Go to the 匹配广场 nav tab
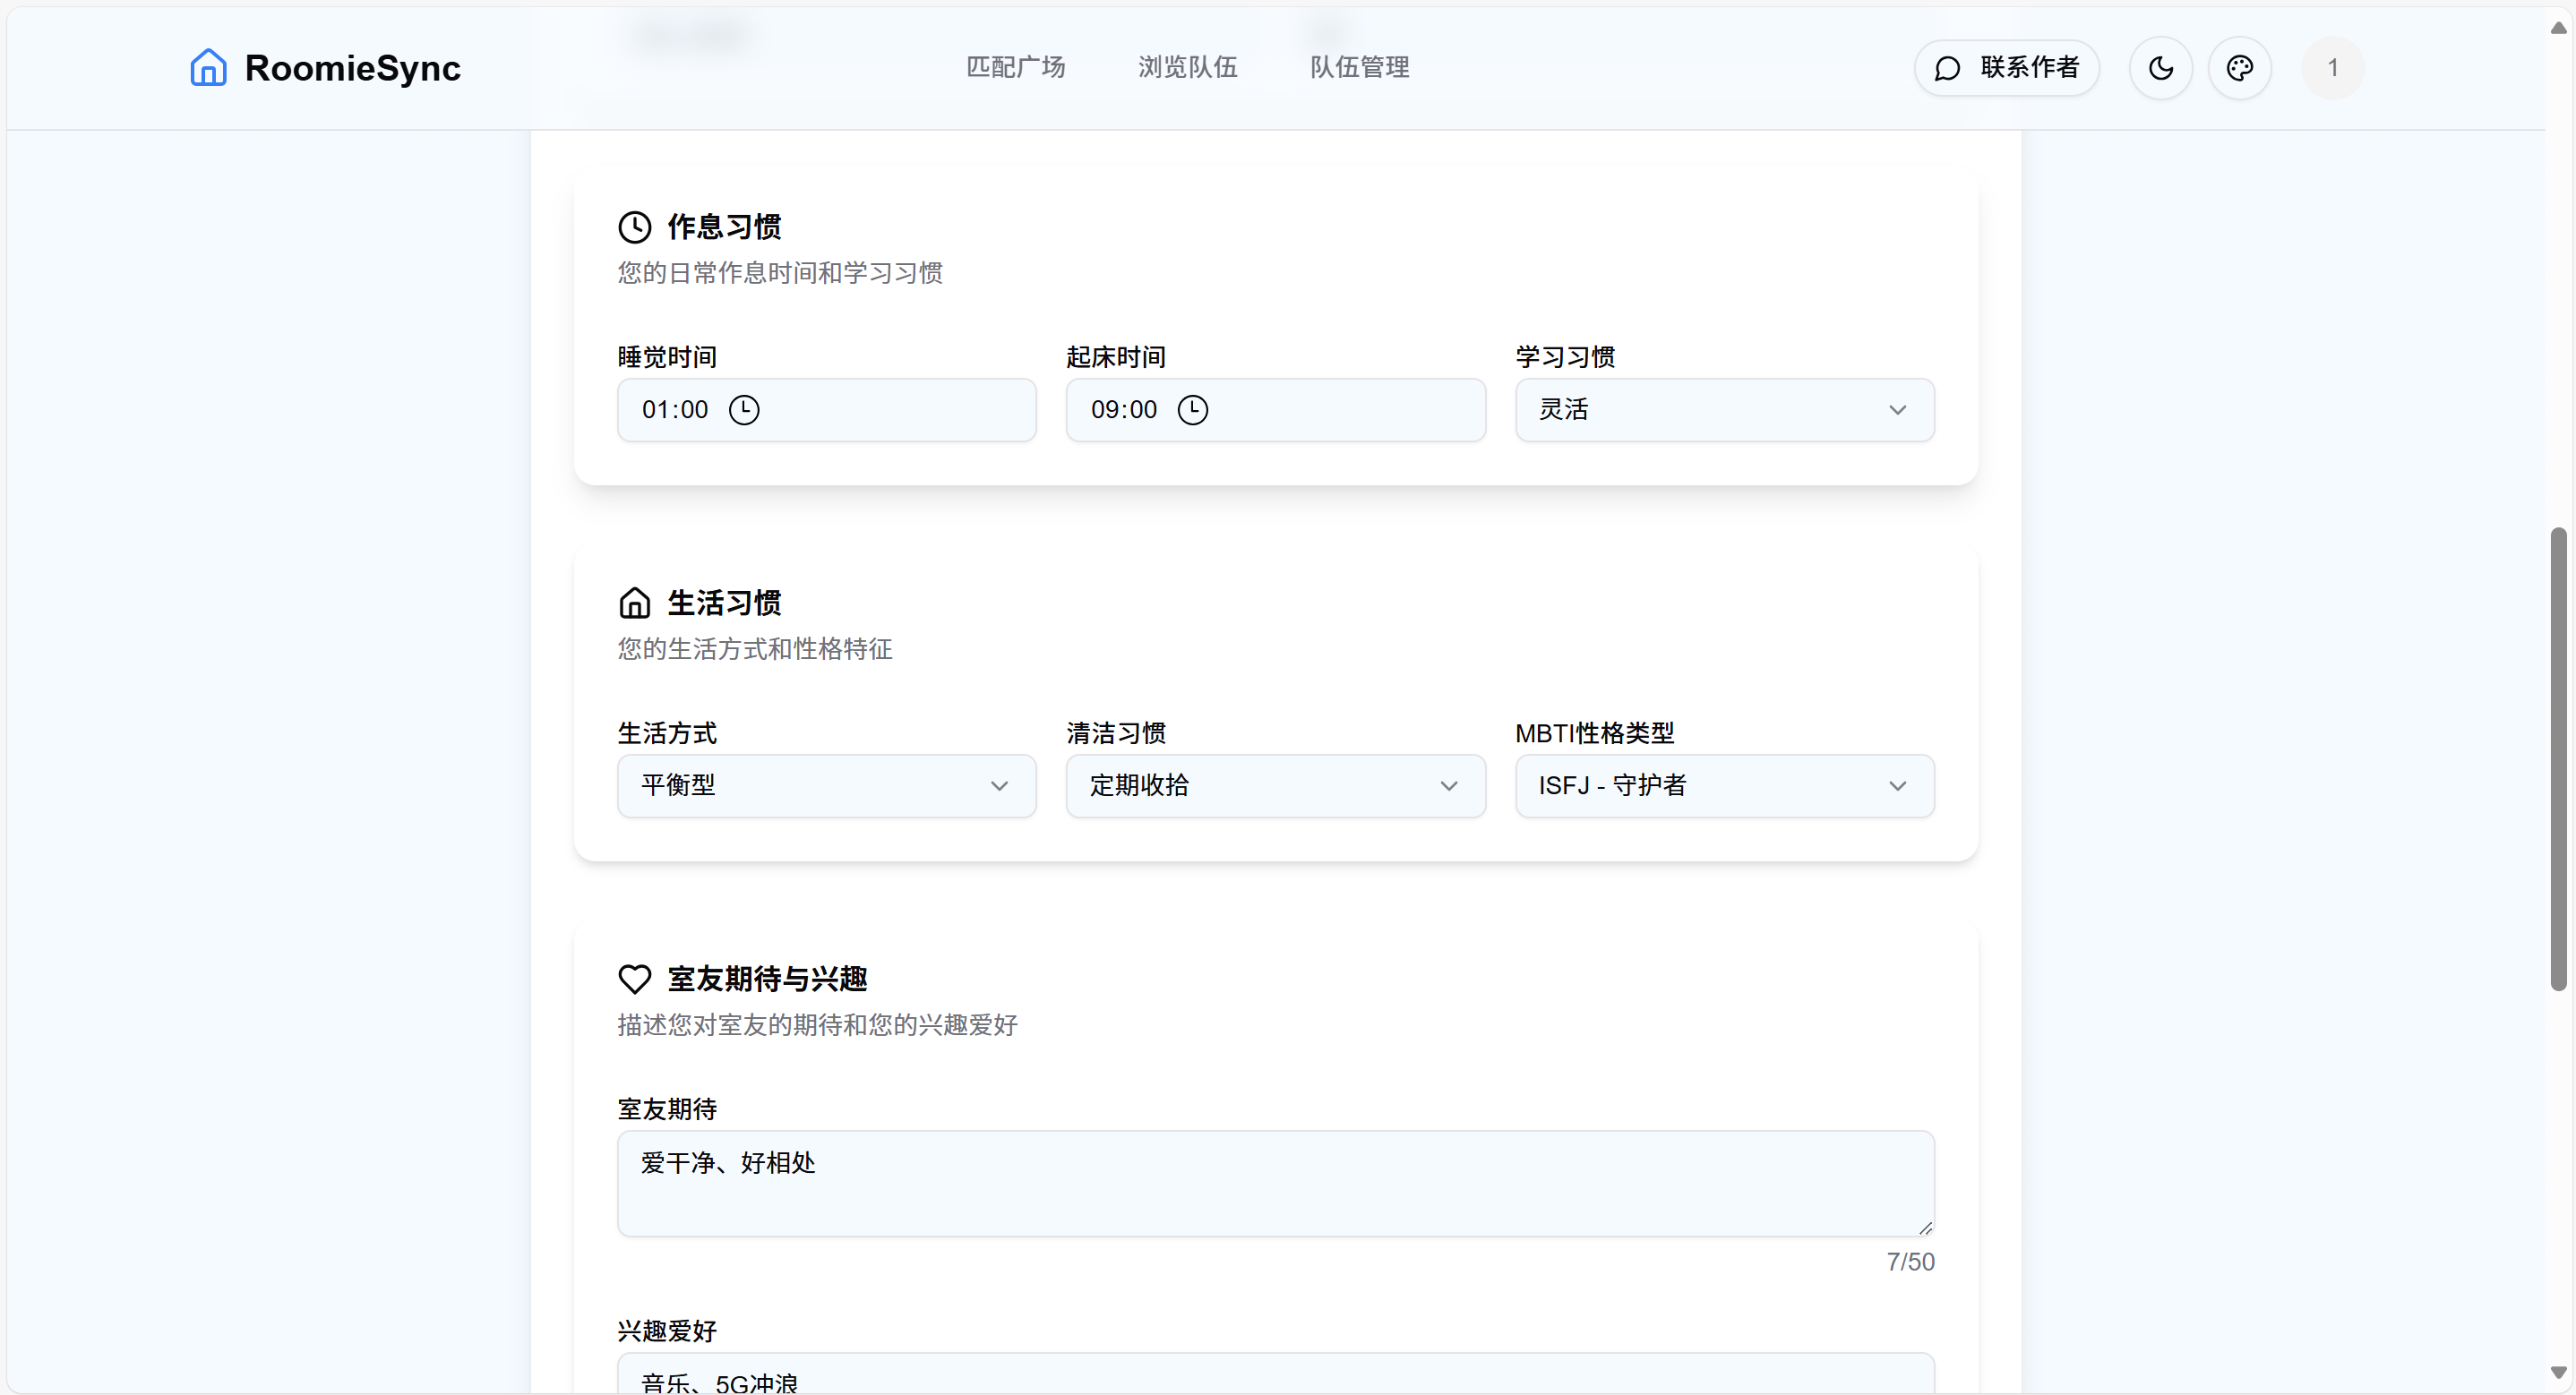This screenshot has height=1395, width=2576. click(1015, 68)
